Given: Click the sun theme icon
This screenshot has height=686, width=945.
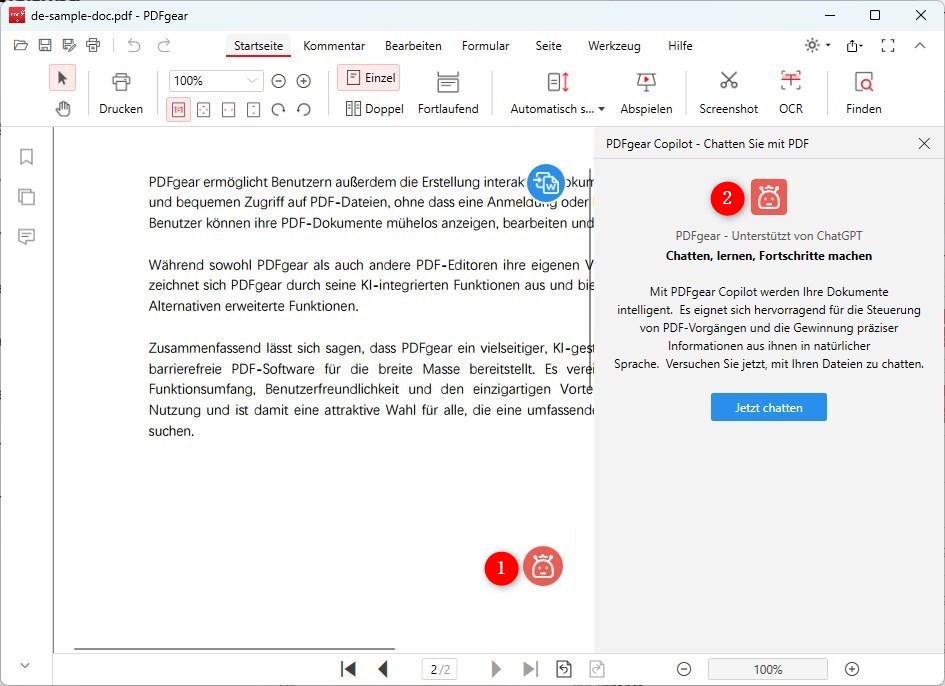Looking at the screenshot, I should [812, 45].
